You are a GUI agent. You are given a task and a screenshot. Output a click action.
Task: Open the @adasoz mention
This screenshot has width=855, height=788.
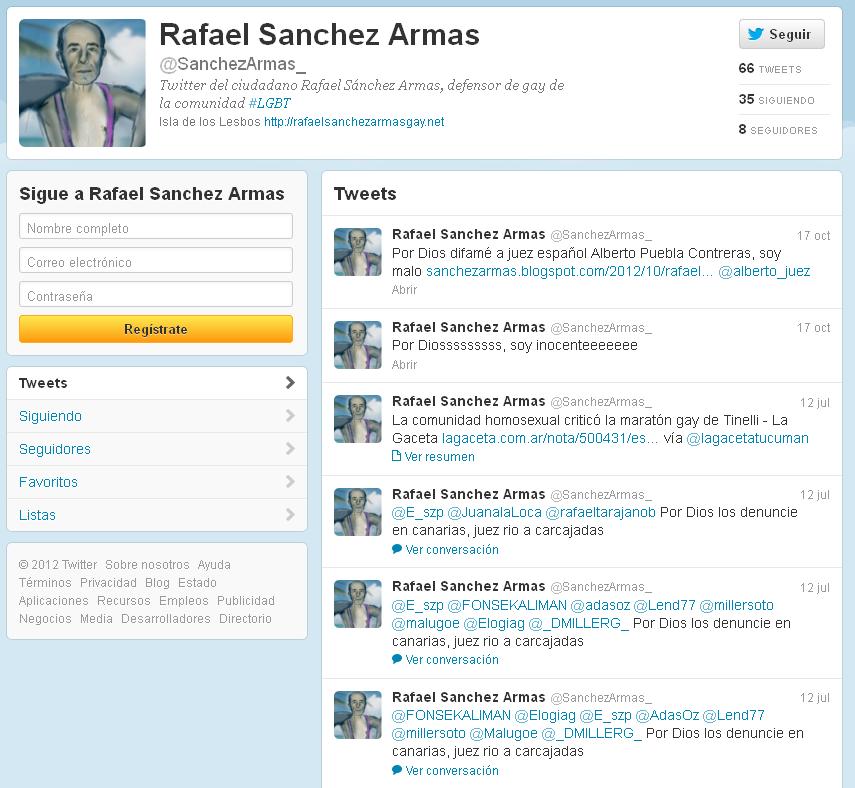click(600, 605)
